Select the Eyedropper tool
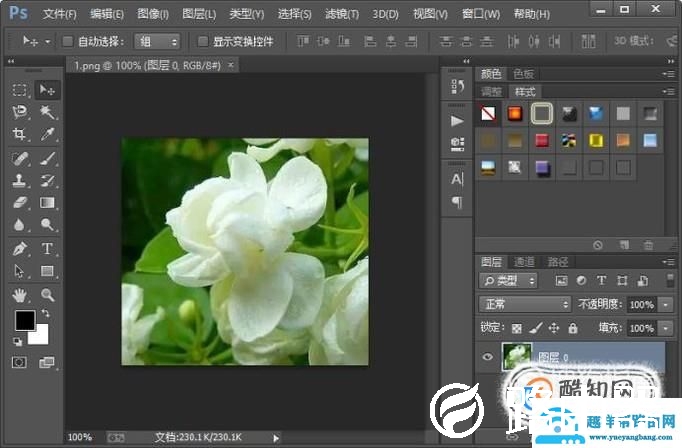Viewport: 682px width, 448px height. [x=47, y=134]
